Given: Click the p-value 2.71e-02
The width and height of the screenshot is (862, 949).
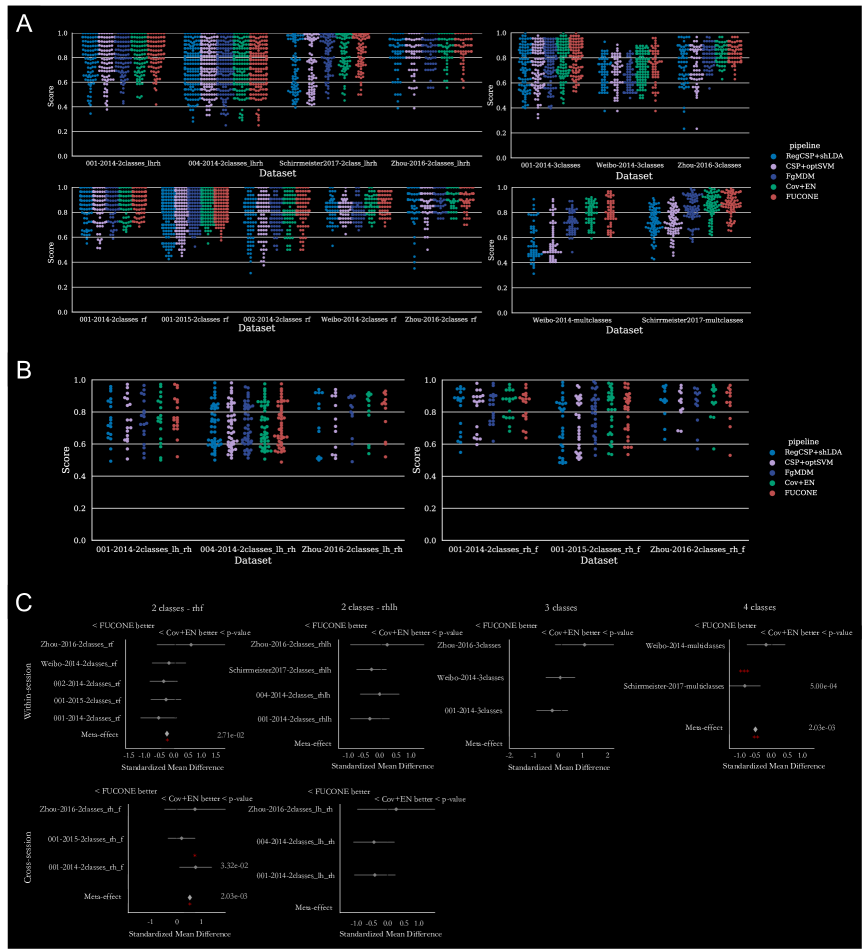Looking at the screenshot, I should click(231, 735).
